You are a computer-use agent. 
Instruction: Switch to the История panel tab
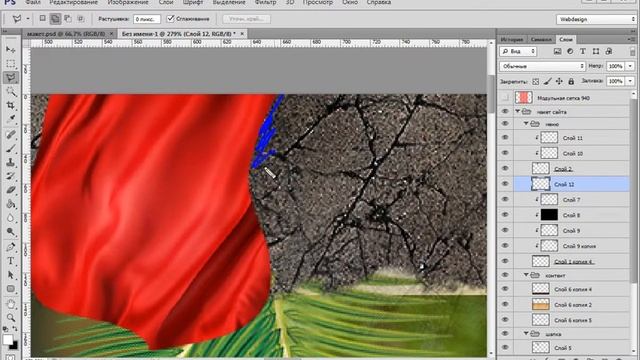coord(512,40)
